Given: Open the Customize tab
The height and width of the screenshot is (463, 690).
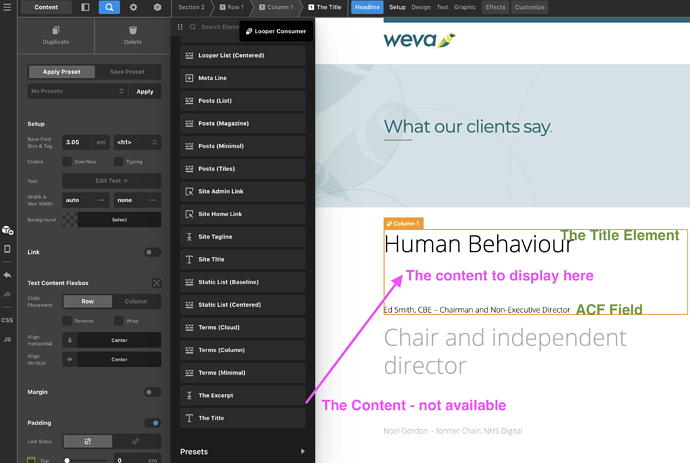Looking at the screenshot, I should [x=529, y=7].
